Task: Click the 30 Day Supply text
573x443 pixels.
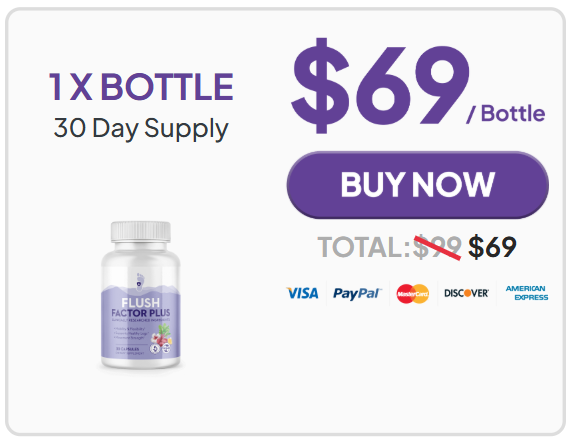Action: click(141, 129)
